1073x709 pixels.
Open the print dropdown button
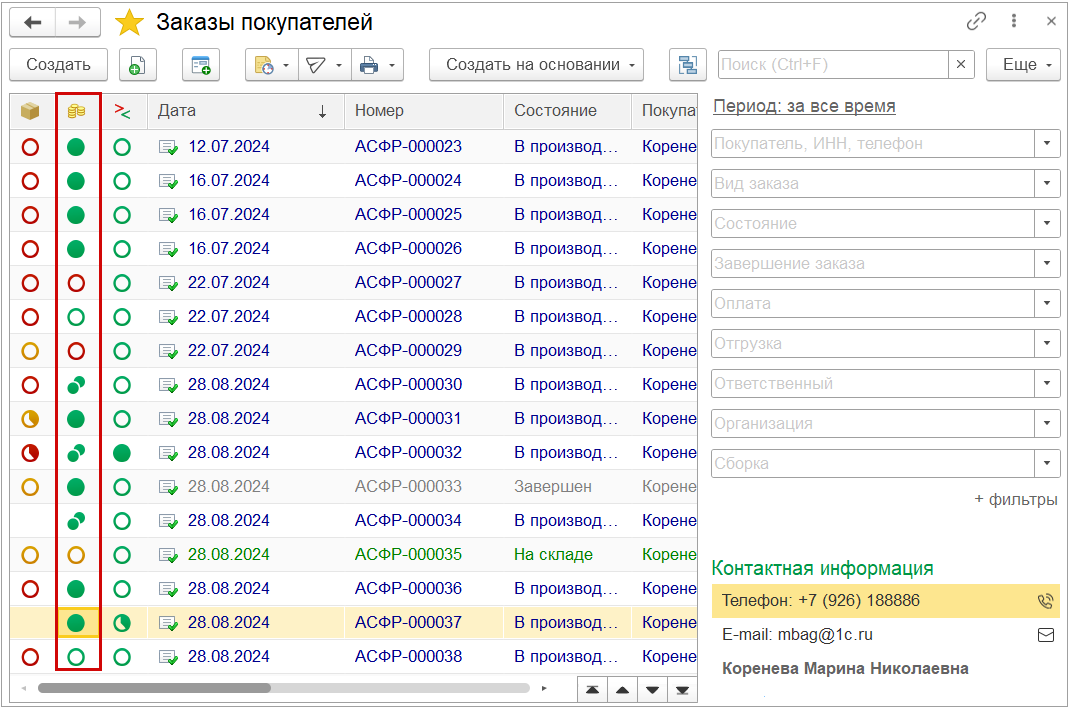[x=379, y=65]
